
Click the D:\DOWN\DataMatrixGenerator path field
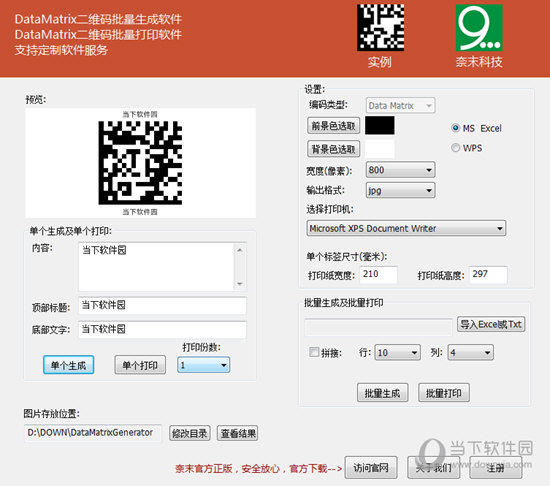click(93, 433)
